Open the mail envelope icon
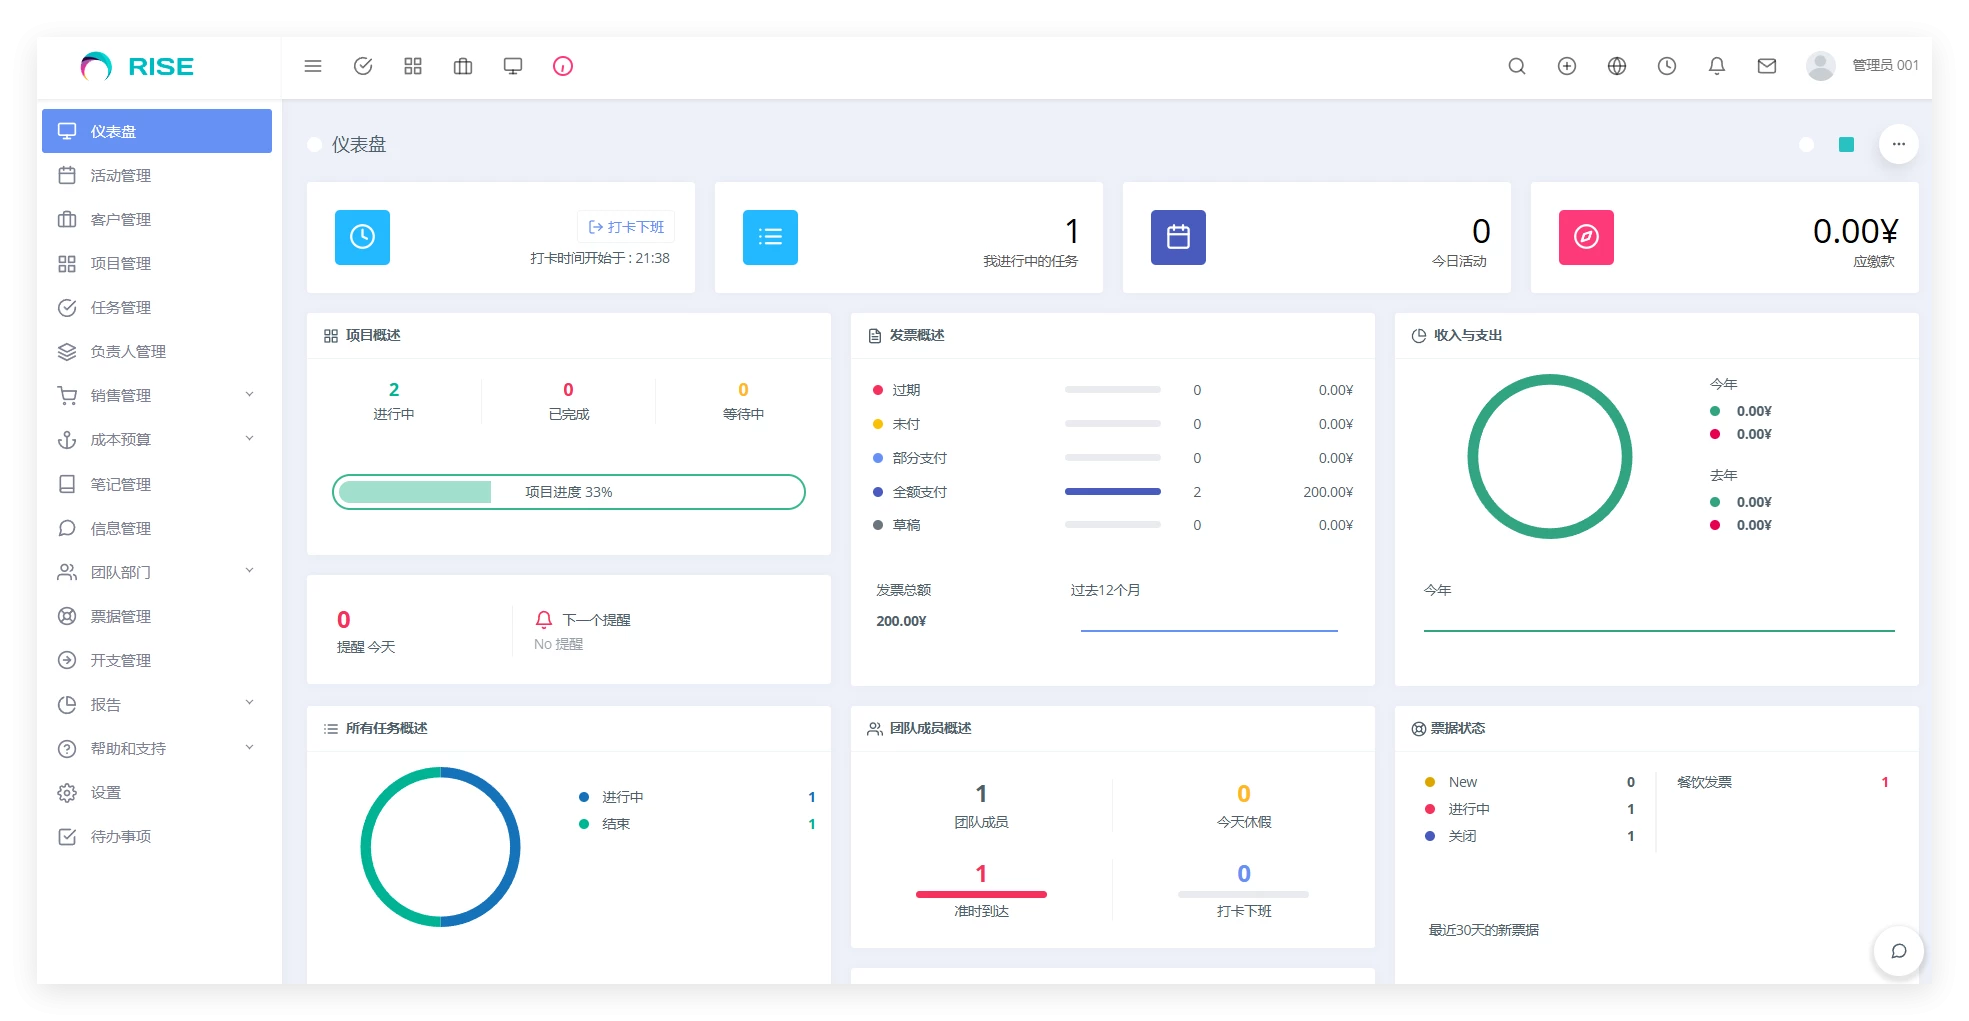The width and height of the screenshot is (1969, 1021). [x=1767, y=66]
